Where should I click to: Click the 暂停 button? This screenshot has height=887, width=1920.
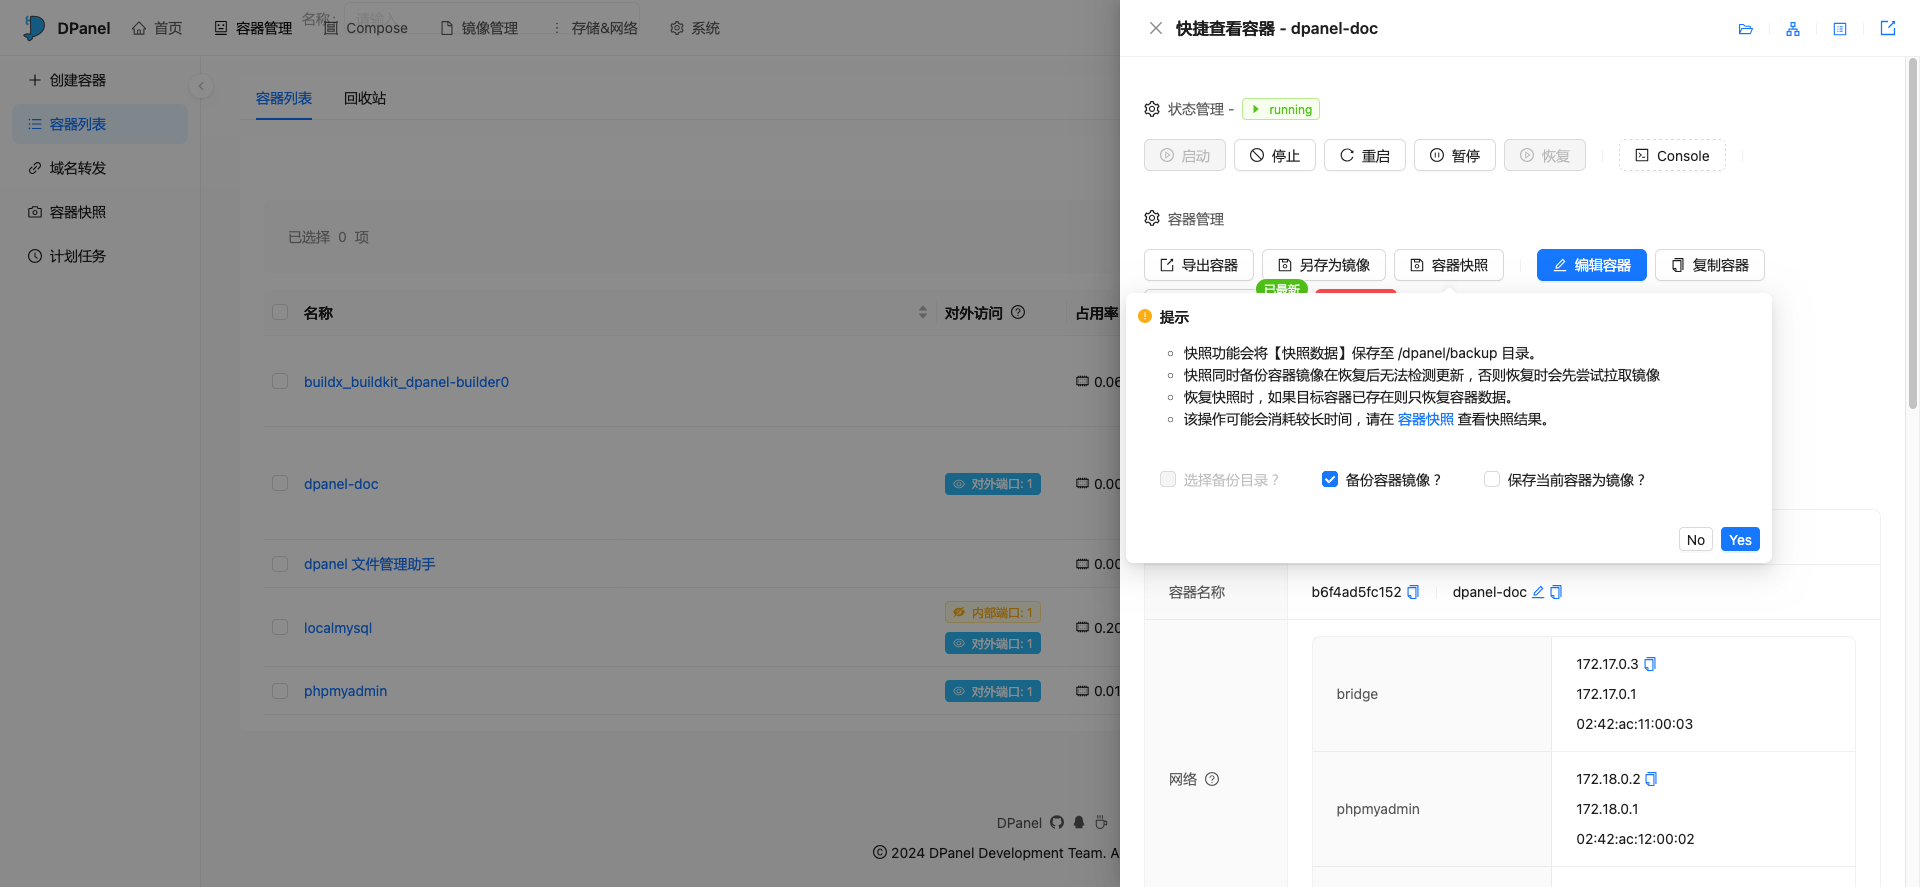point(1455,155)
